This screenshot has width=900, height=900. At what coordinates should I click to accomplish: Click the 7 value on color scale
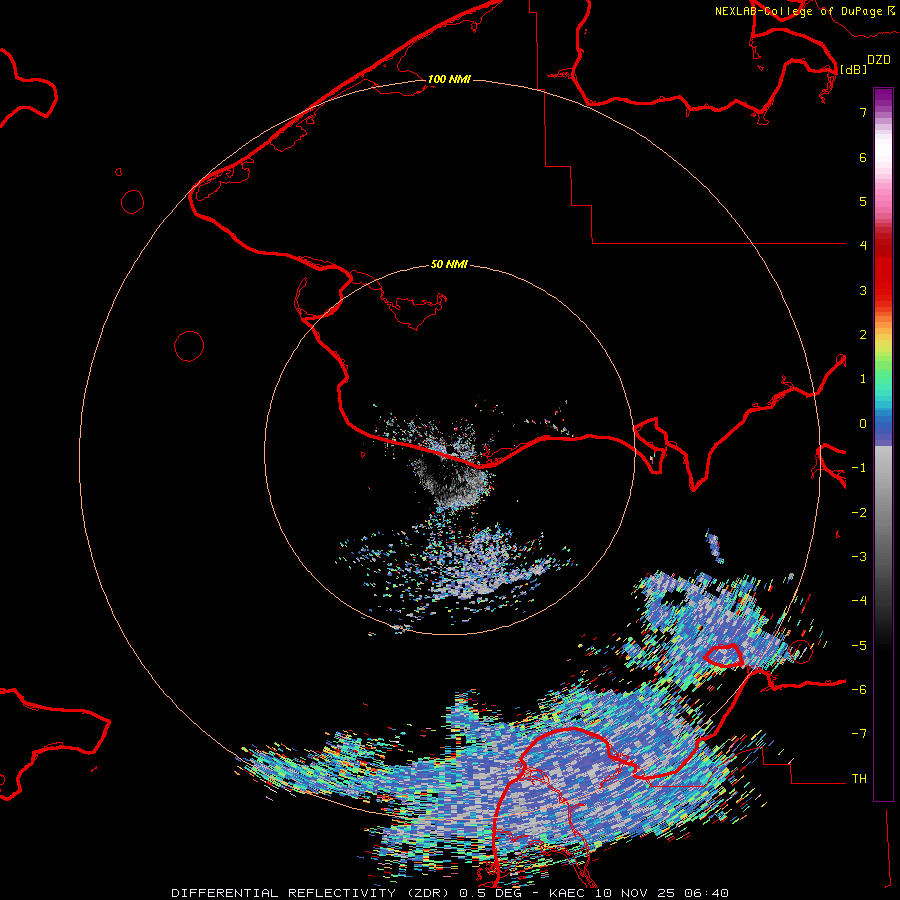click(x=863, y=112)
